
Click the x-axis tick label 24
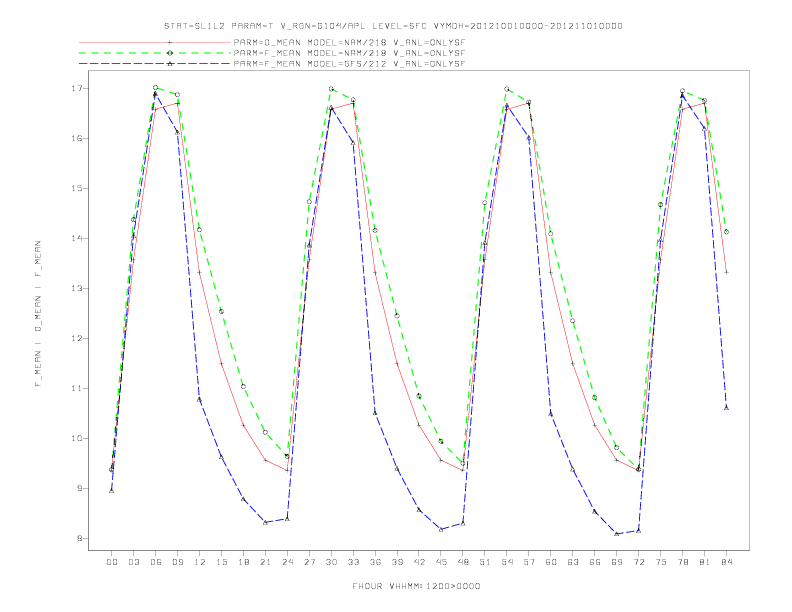click(287, 562)
